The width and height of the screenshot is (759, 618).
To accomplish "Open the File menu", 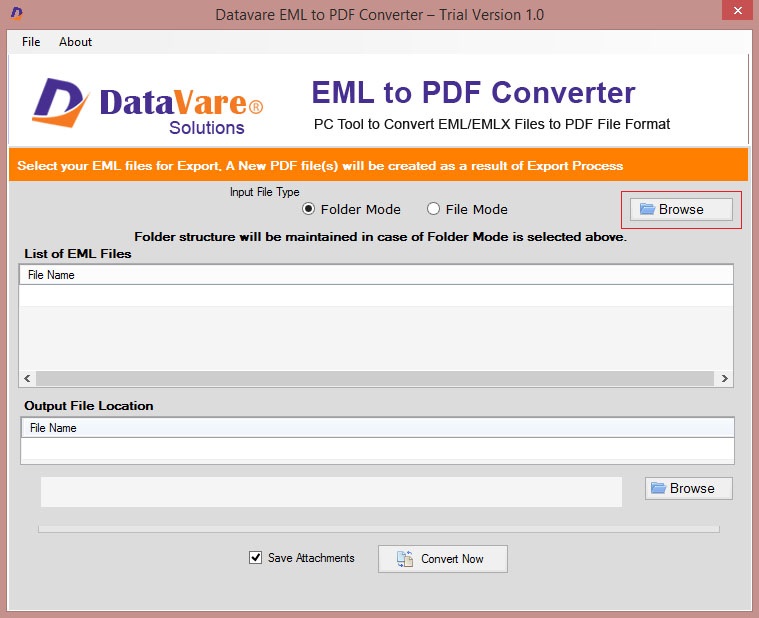I will (31, 42).
